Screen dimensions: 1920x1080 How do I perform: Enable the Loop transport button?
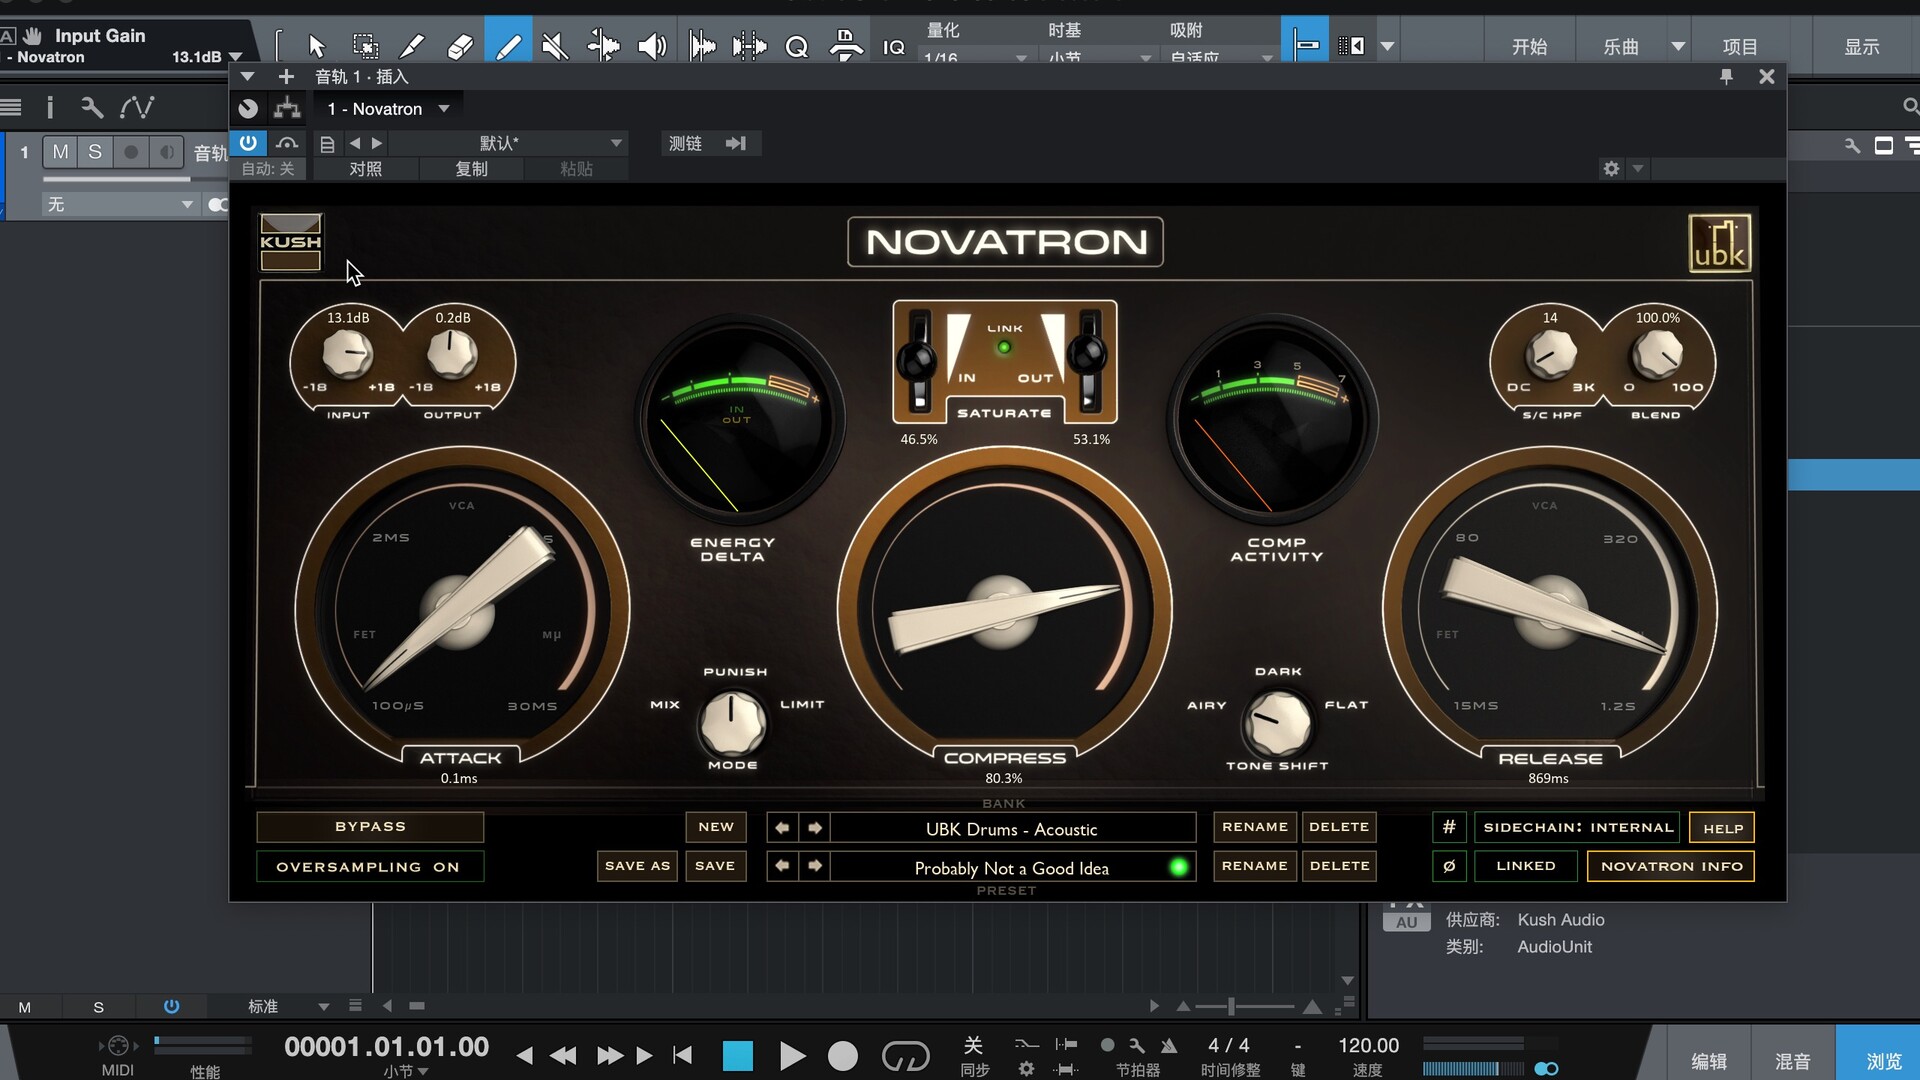(905, 1055)
